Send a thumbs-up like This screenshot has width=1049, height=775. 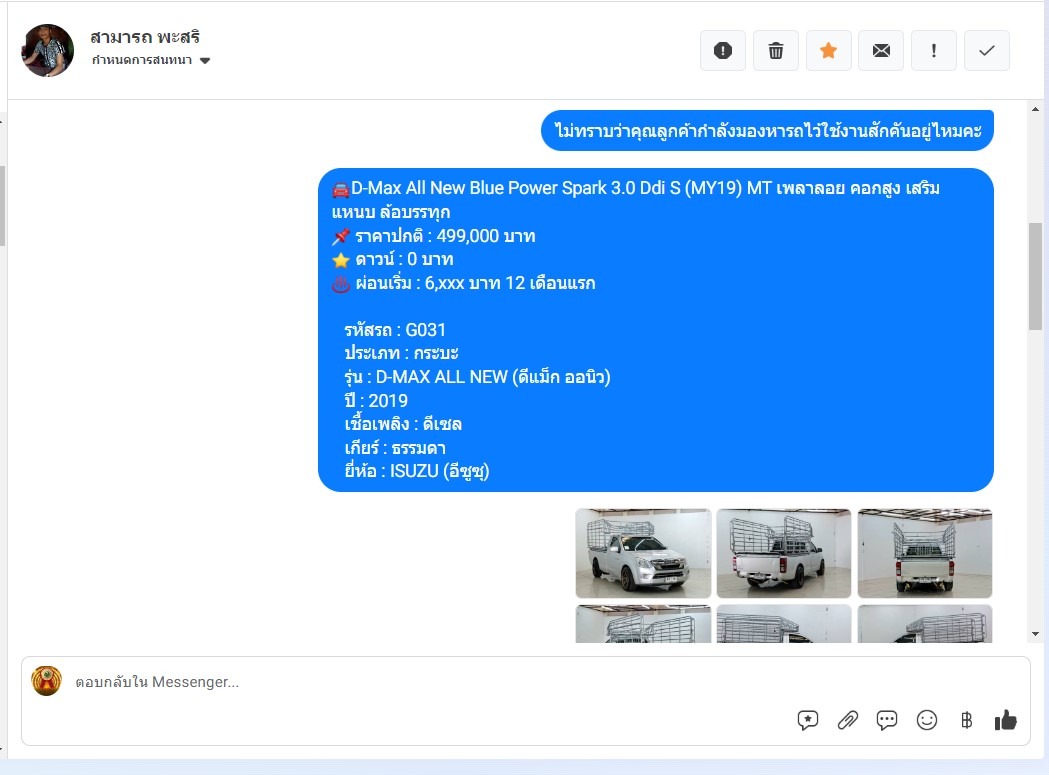click(1006, 720)
